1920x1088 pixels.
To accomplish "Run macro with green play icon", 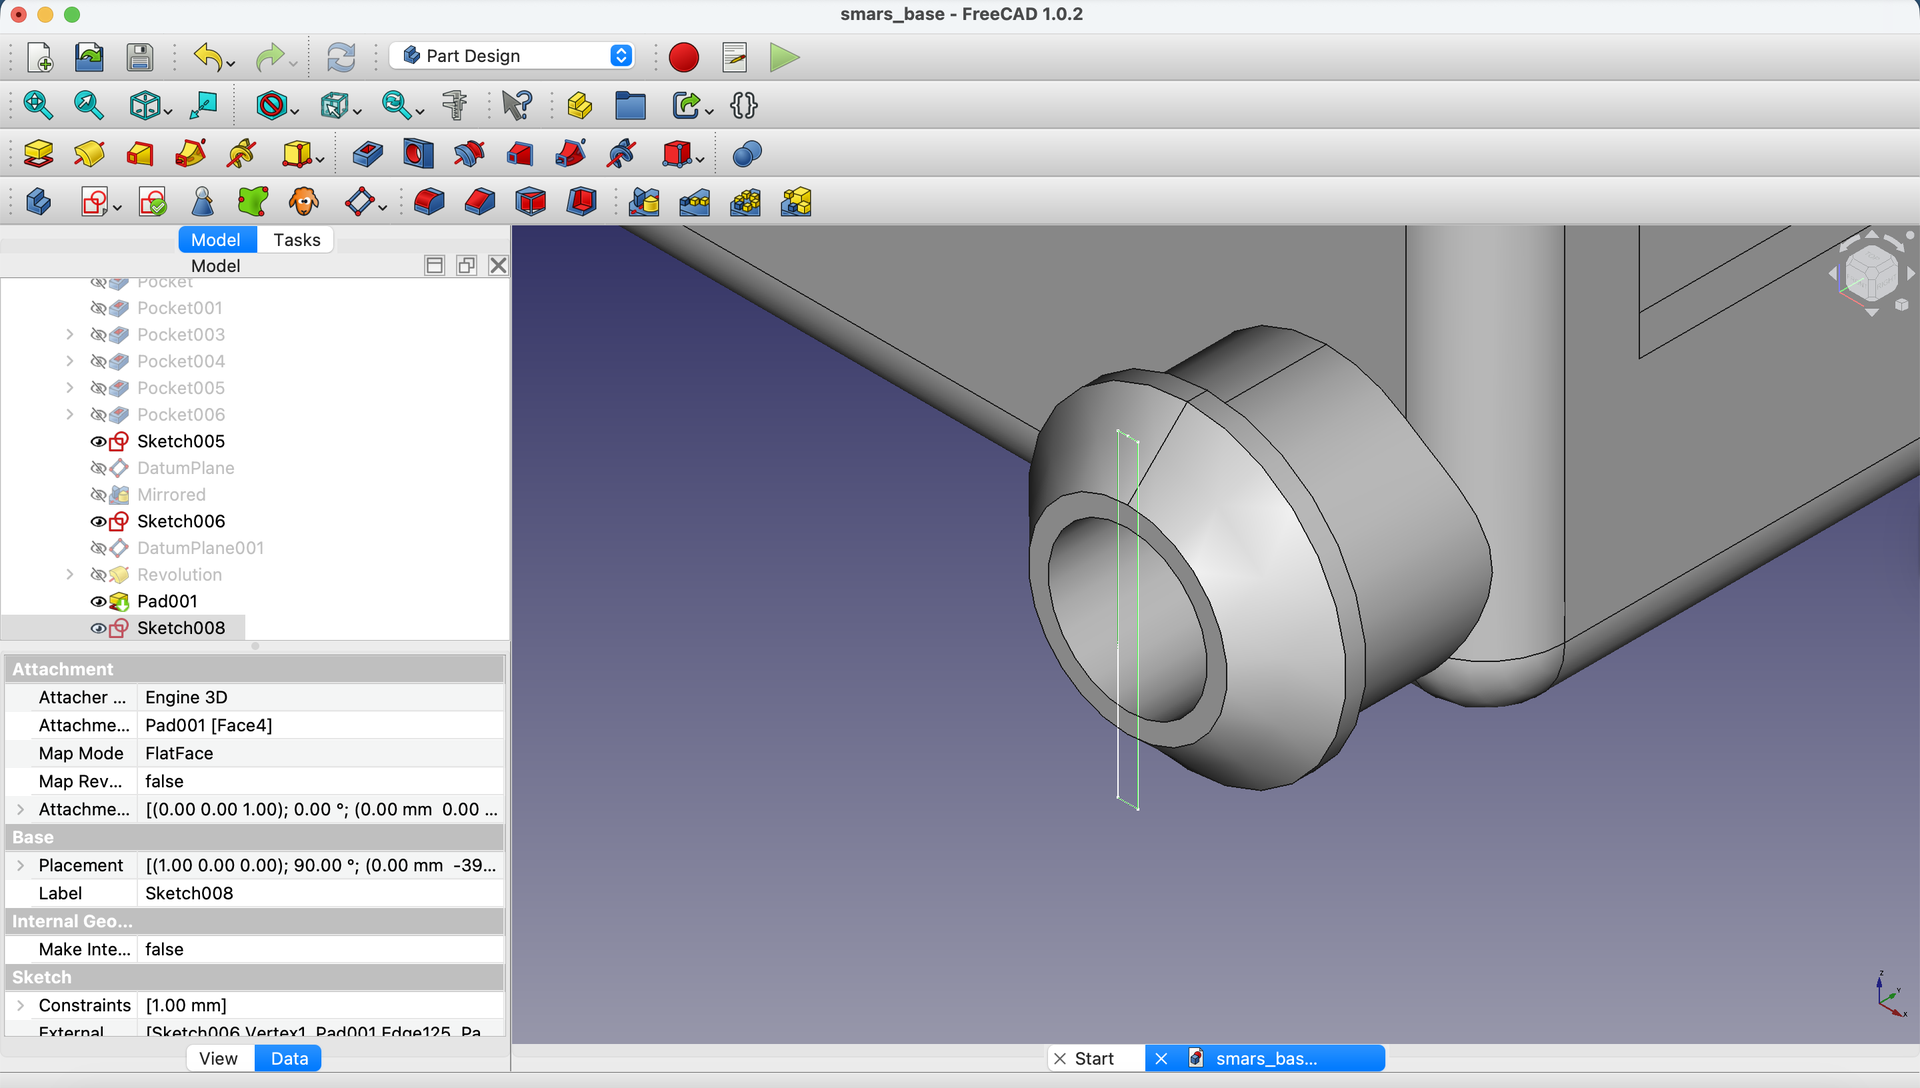I will point(785,57).
